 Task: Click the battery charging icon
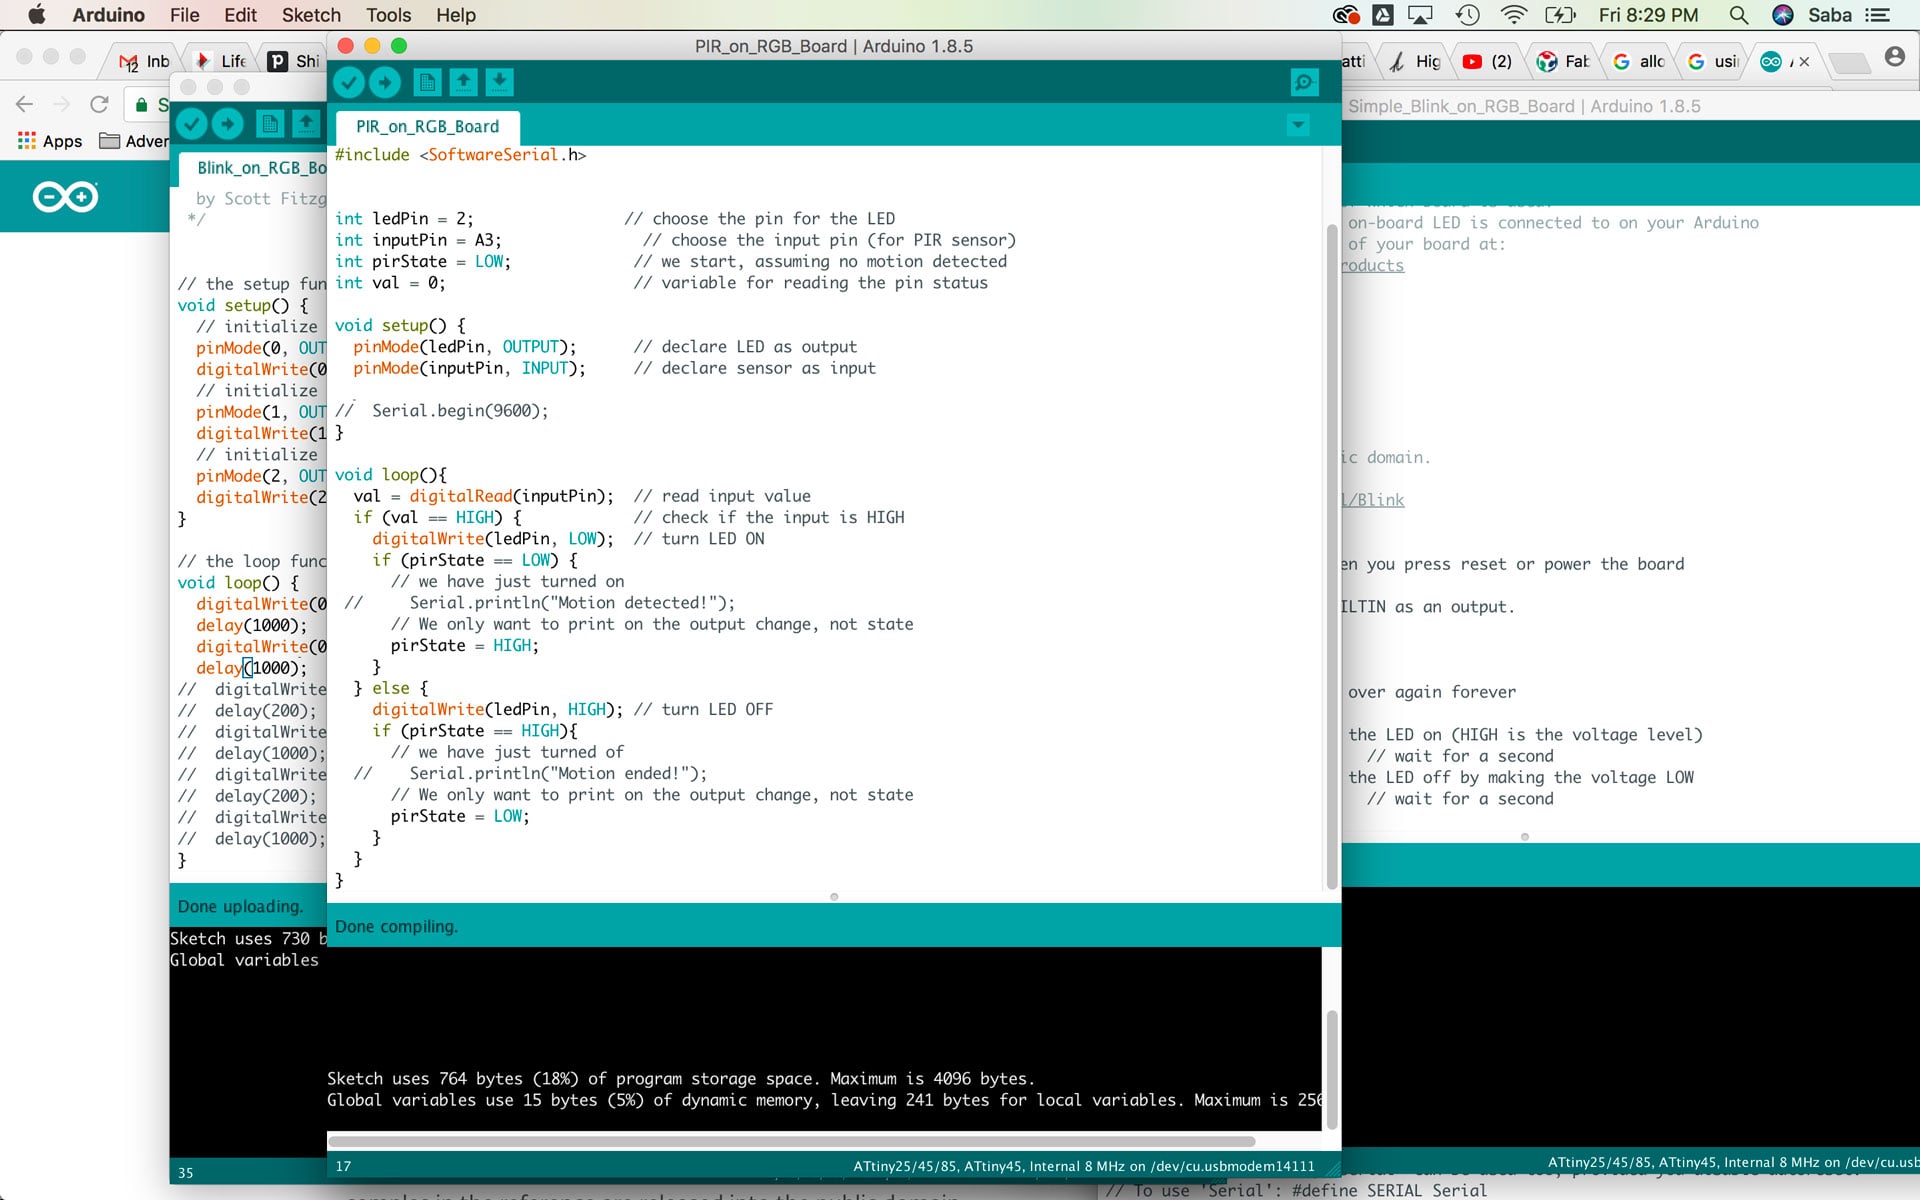pos(1560,15)
